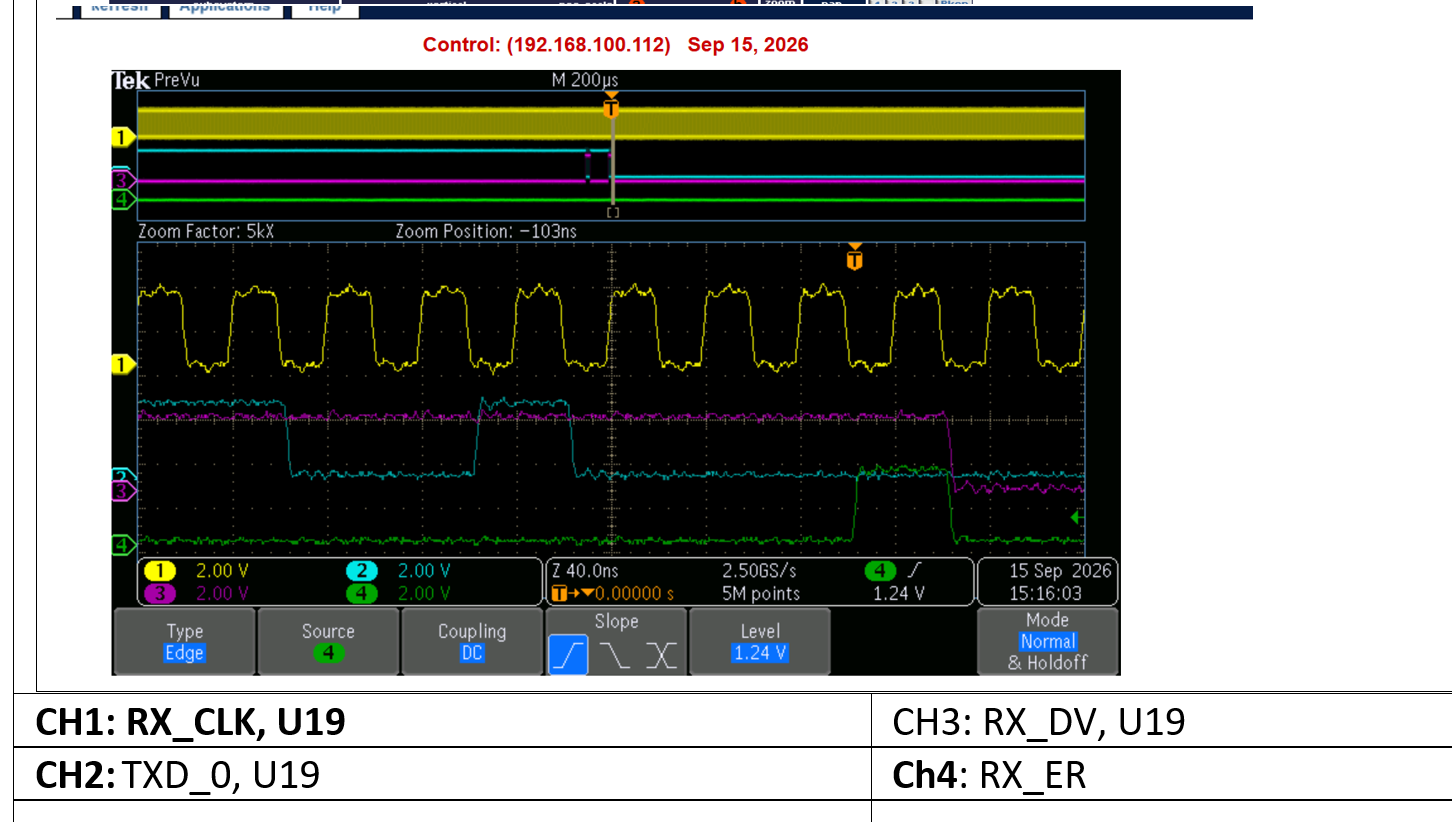Click the orange trigger T marker in zoom view
Screen dimensions: 1452x822
pos(854,259)
